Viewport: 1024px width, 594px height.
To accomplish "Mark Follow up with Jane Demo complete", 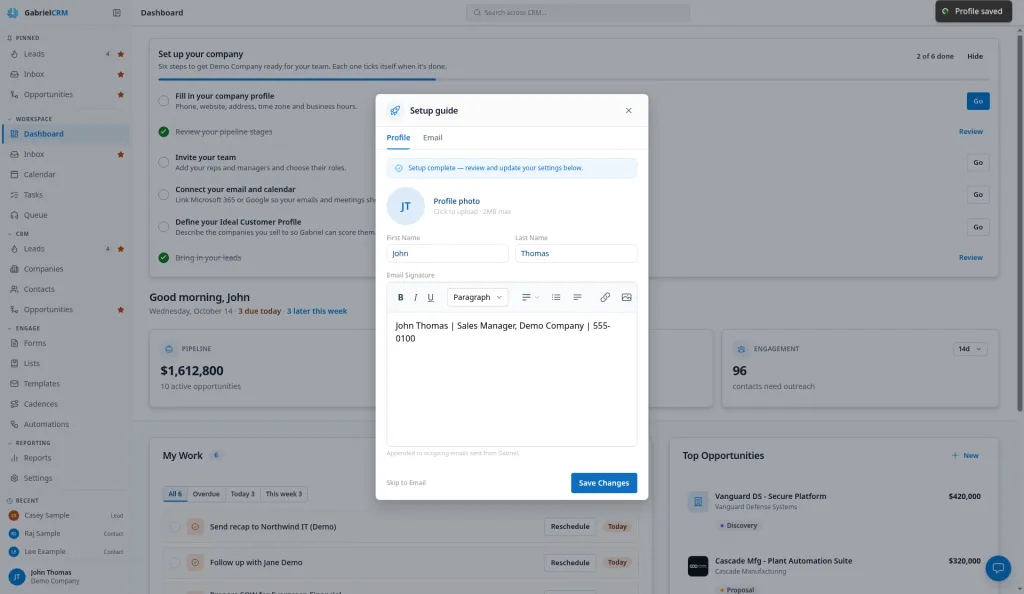I will click(x=174, y=563).
